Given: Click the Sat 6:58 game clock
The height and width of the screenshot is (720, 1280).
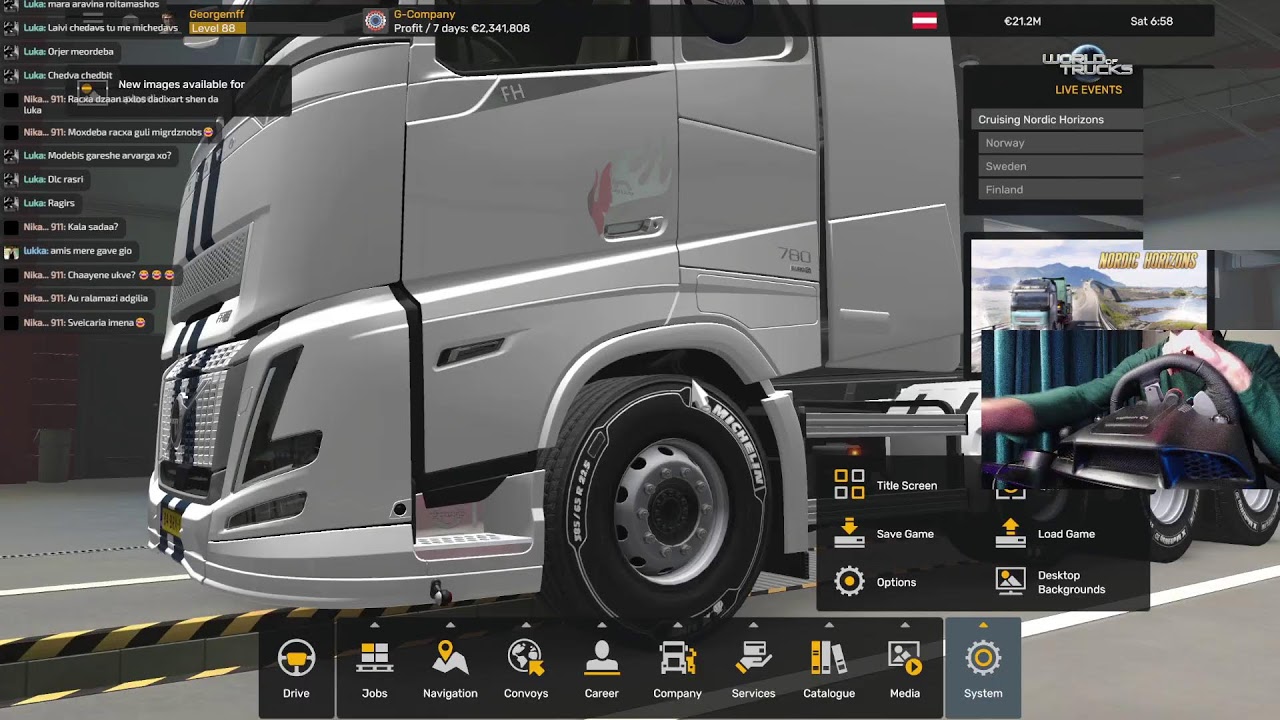Looking at the screenshot, I should pos(1151,21).
